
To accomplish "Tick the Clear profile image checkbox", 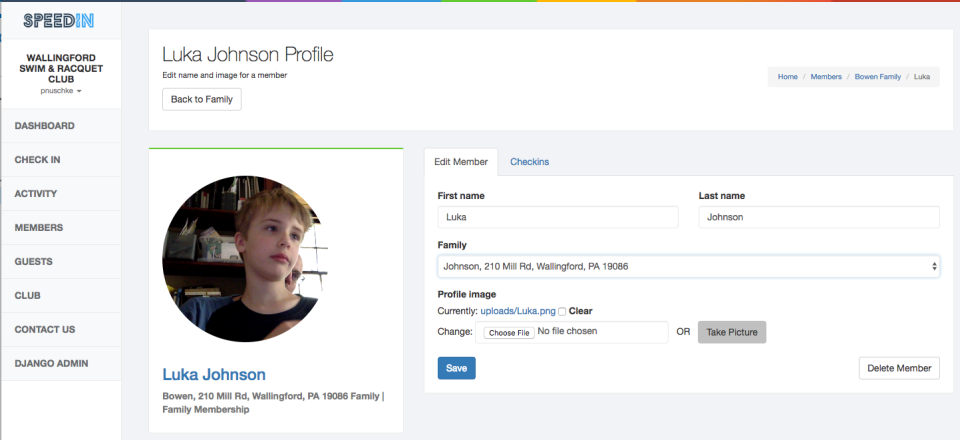I will pyautogui.click(x=562, y=311).
